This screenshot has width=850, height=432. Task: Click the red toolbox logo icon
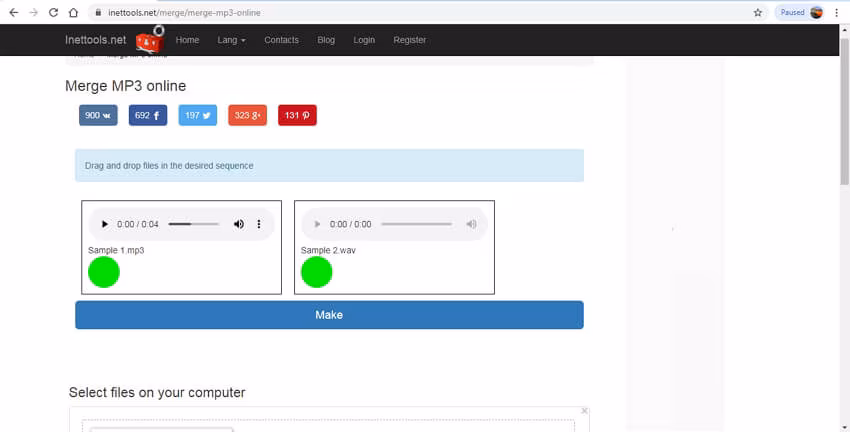point(150,40)
